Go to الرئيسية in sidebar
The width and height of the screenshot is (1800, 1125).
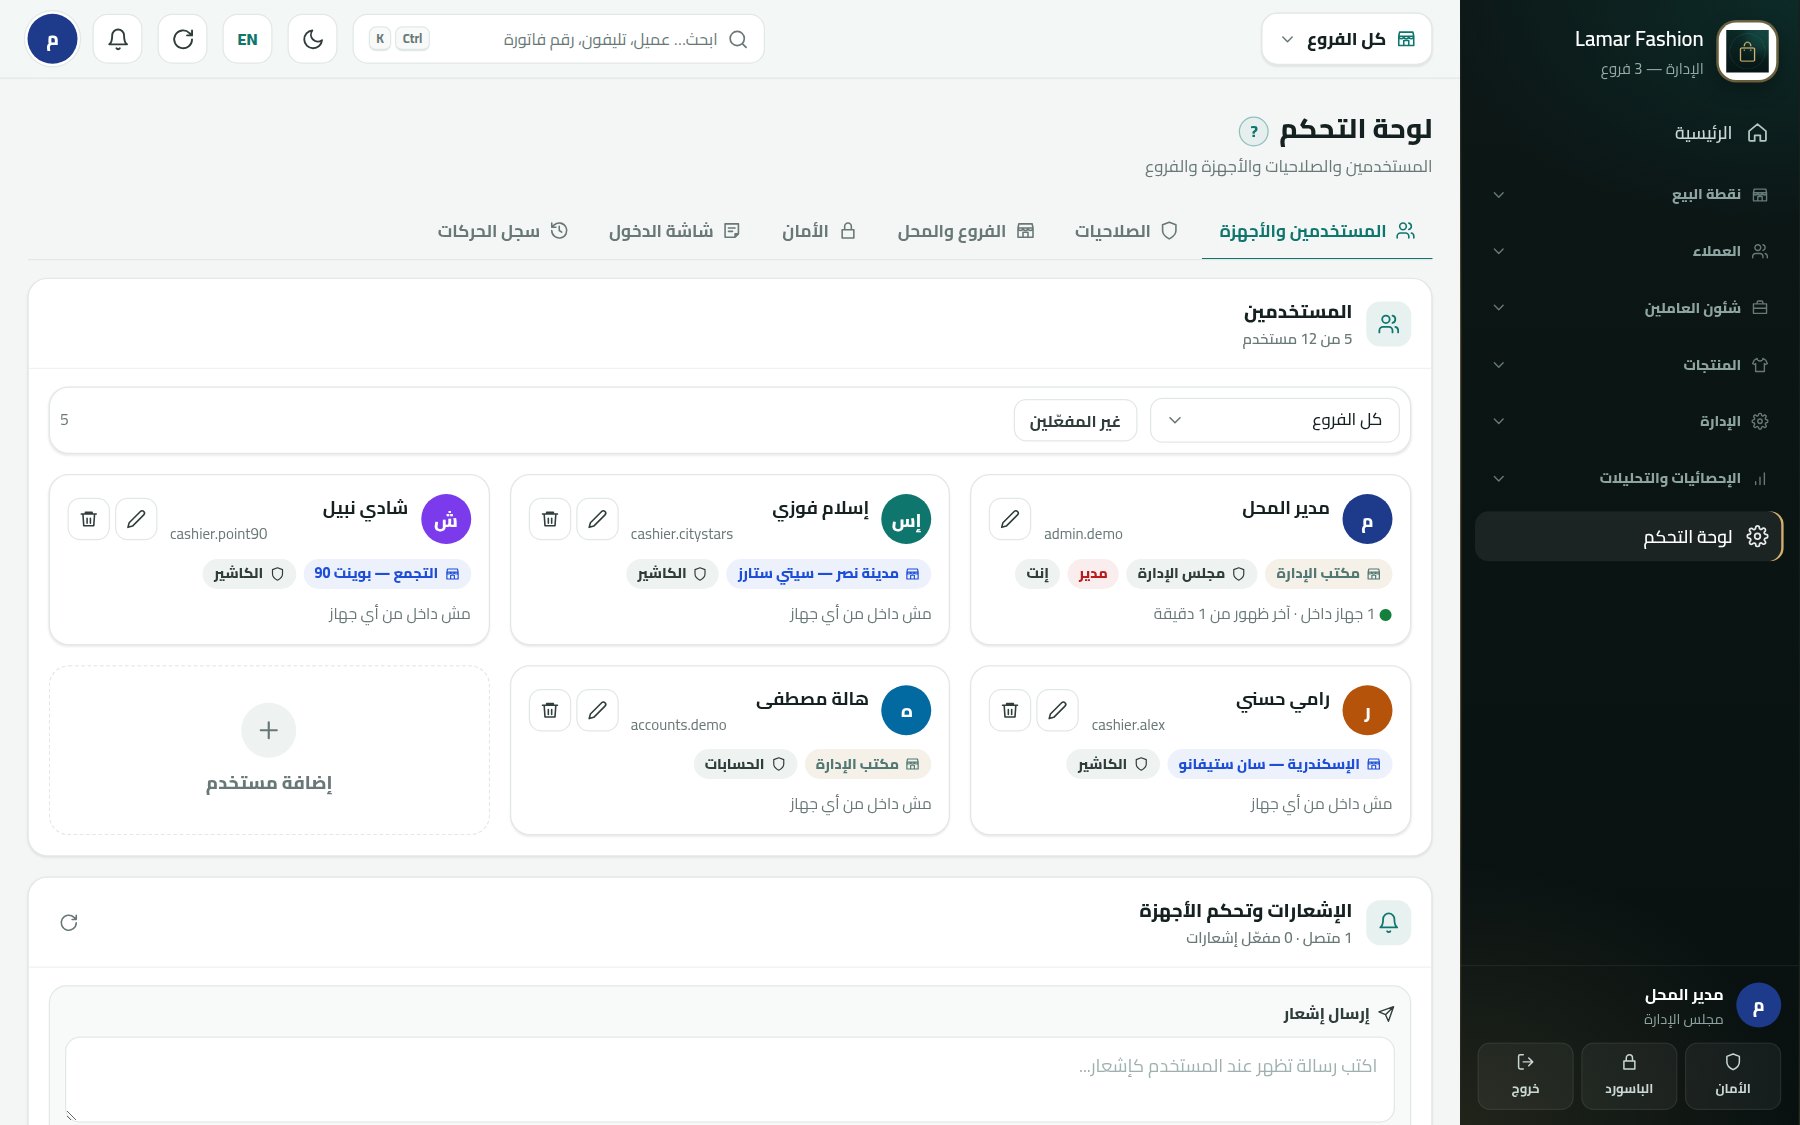tap(1630, 133)
